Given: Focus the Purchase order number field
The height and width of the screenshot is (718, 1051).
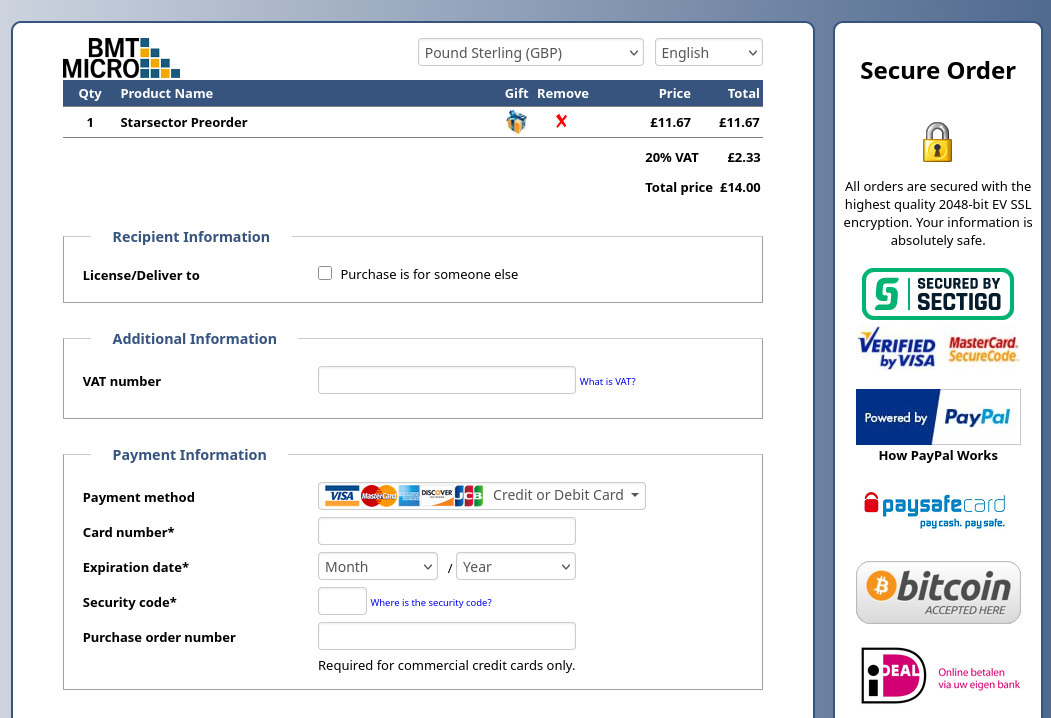Looking at the screenshot, I should pyautogui.click(x=446, y=636).
